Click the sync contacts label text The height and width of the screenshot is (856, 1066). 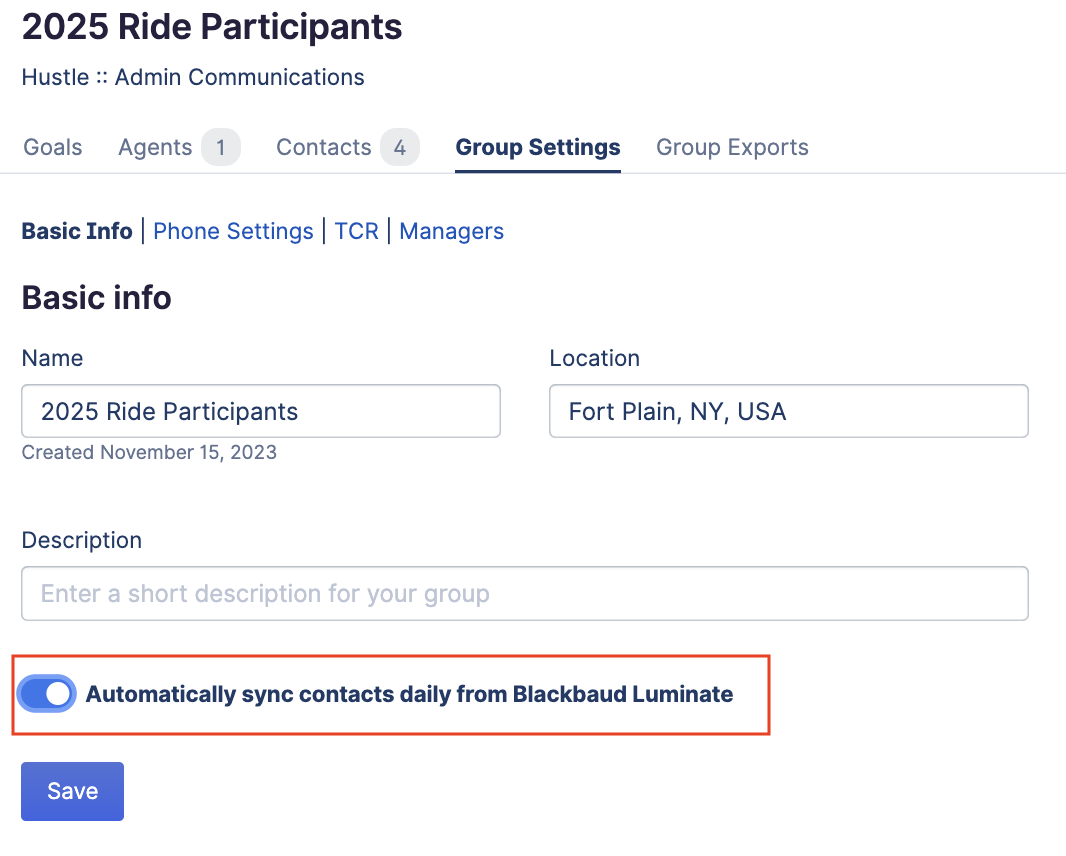[409, 694]
